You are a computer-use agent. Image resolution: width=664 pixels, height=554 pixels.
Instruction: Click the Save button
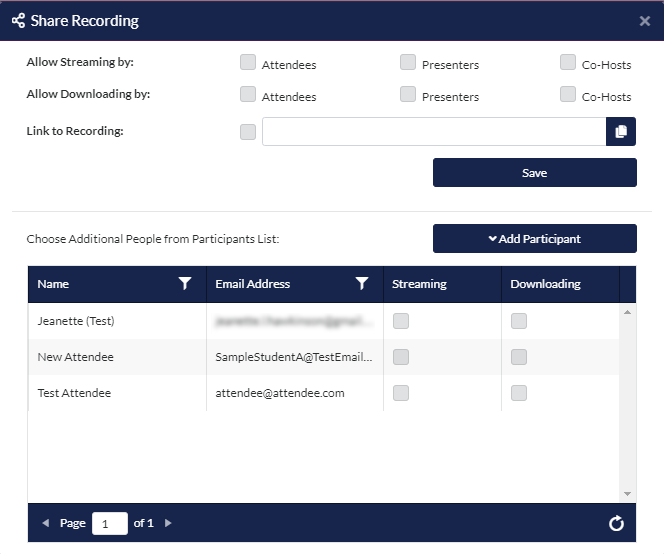click(x=534, y=173)
